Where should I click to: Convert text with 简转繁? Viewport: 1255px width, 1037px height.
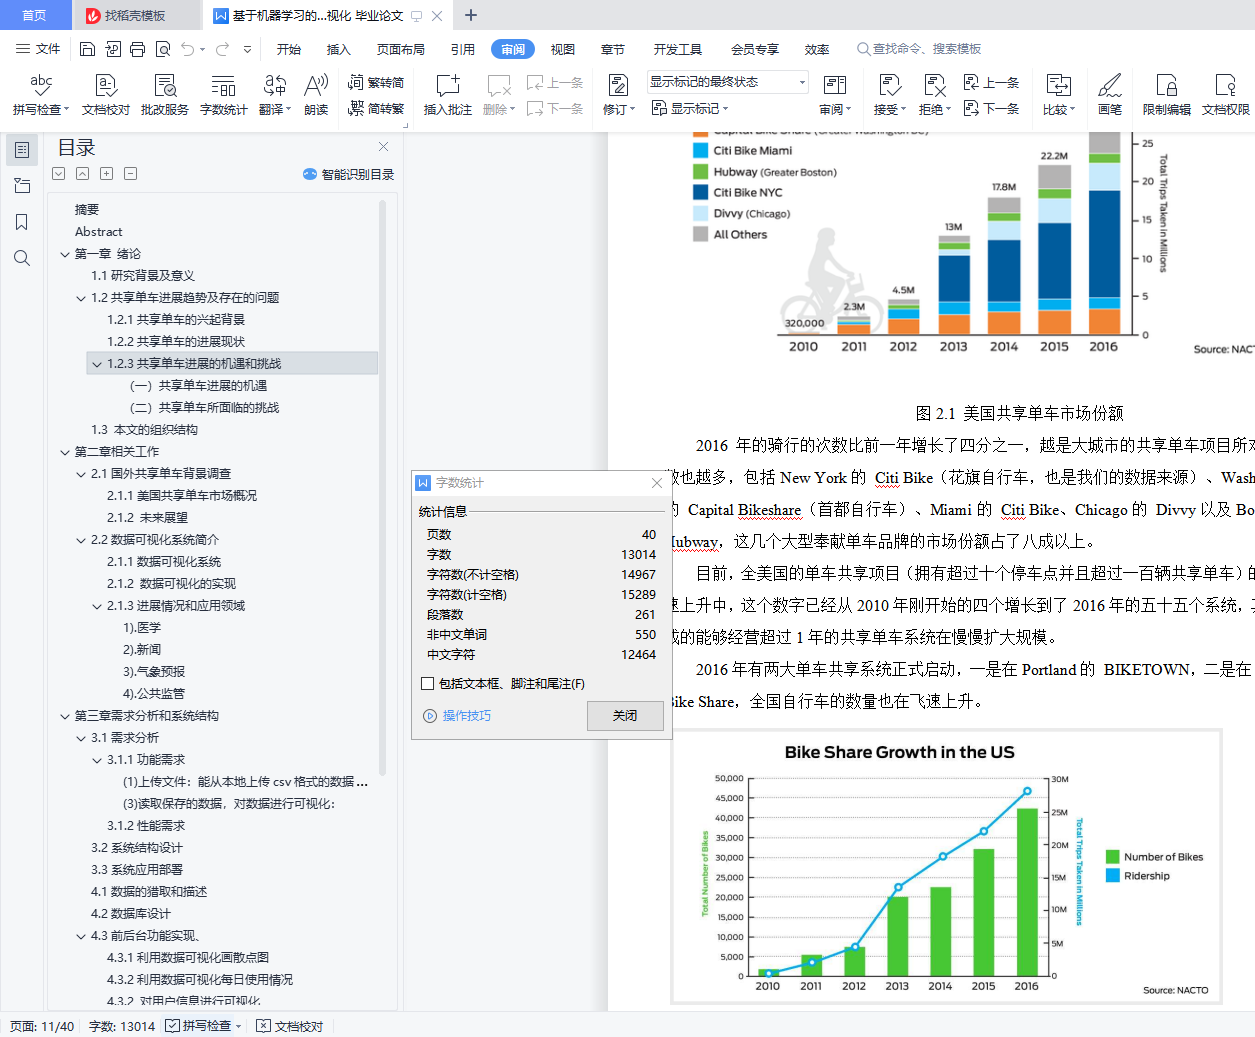click(376, 108)
